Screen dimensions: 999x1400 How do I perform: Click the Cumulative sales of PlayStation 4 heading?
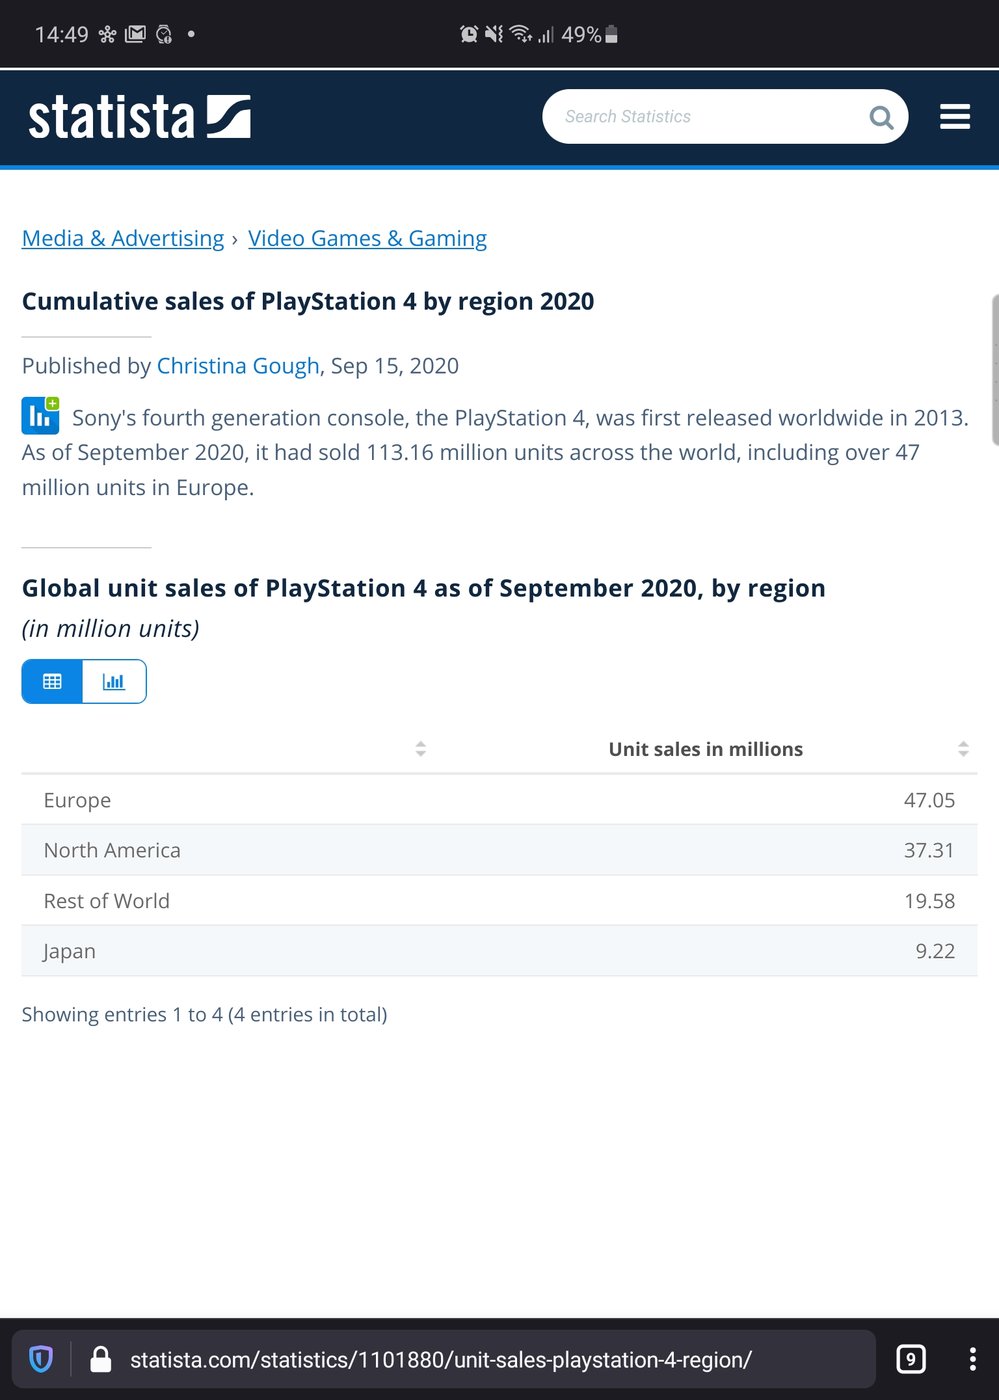pos(308,301)
